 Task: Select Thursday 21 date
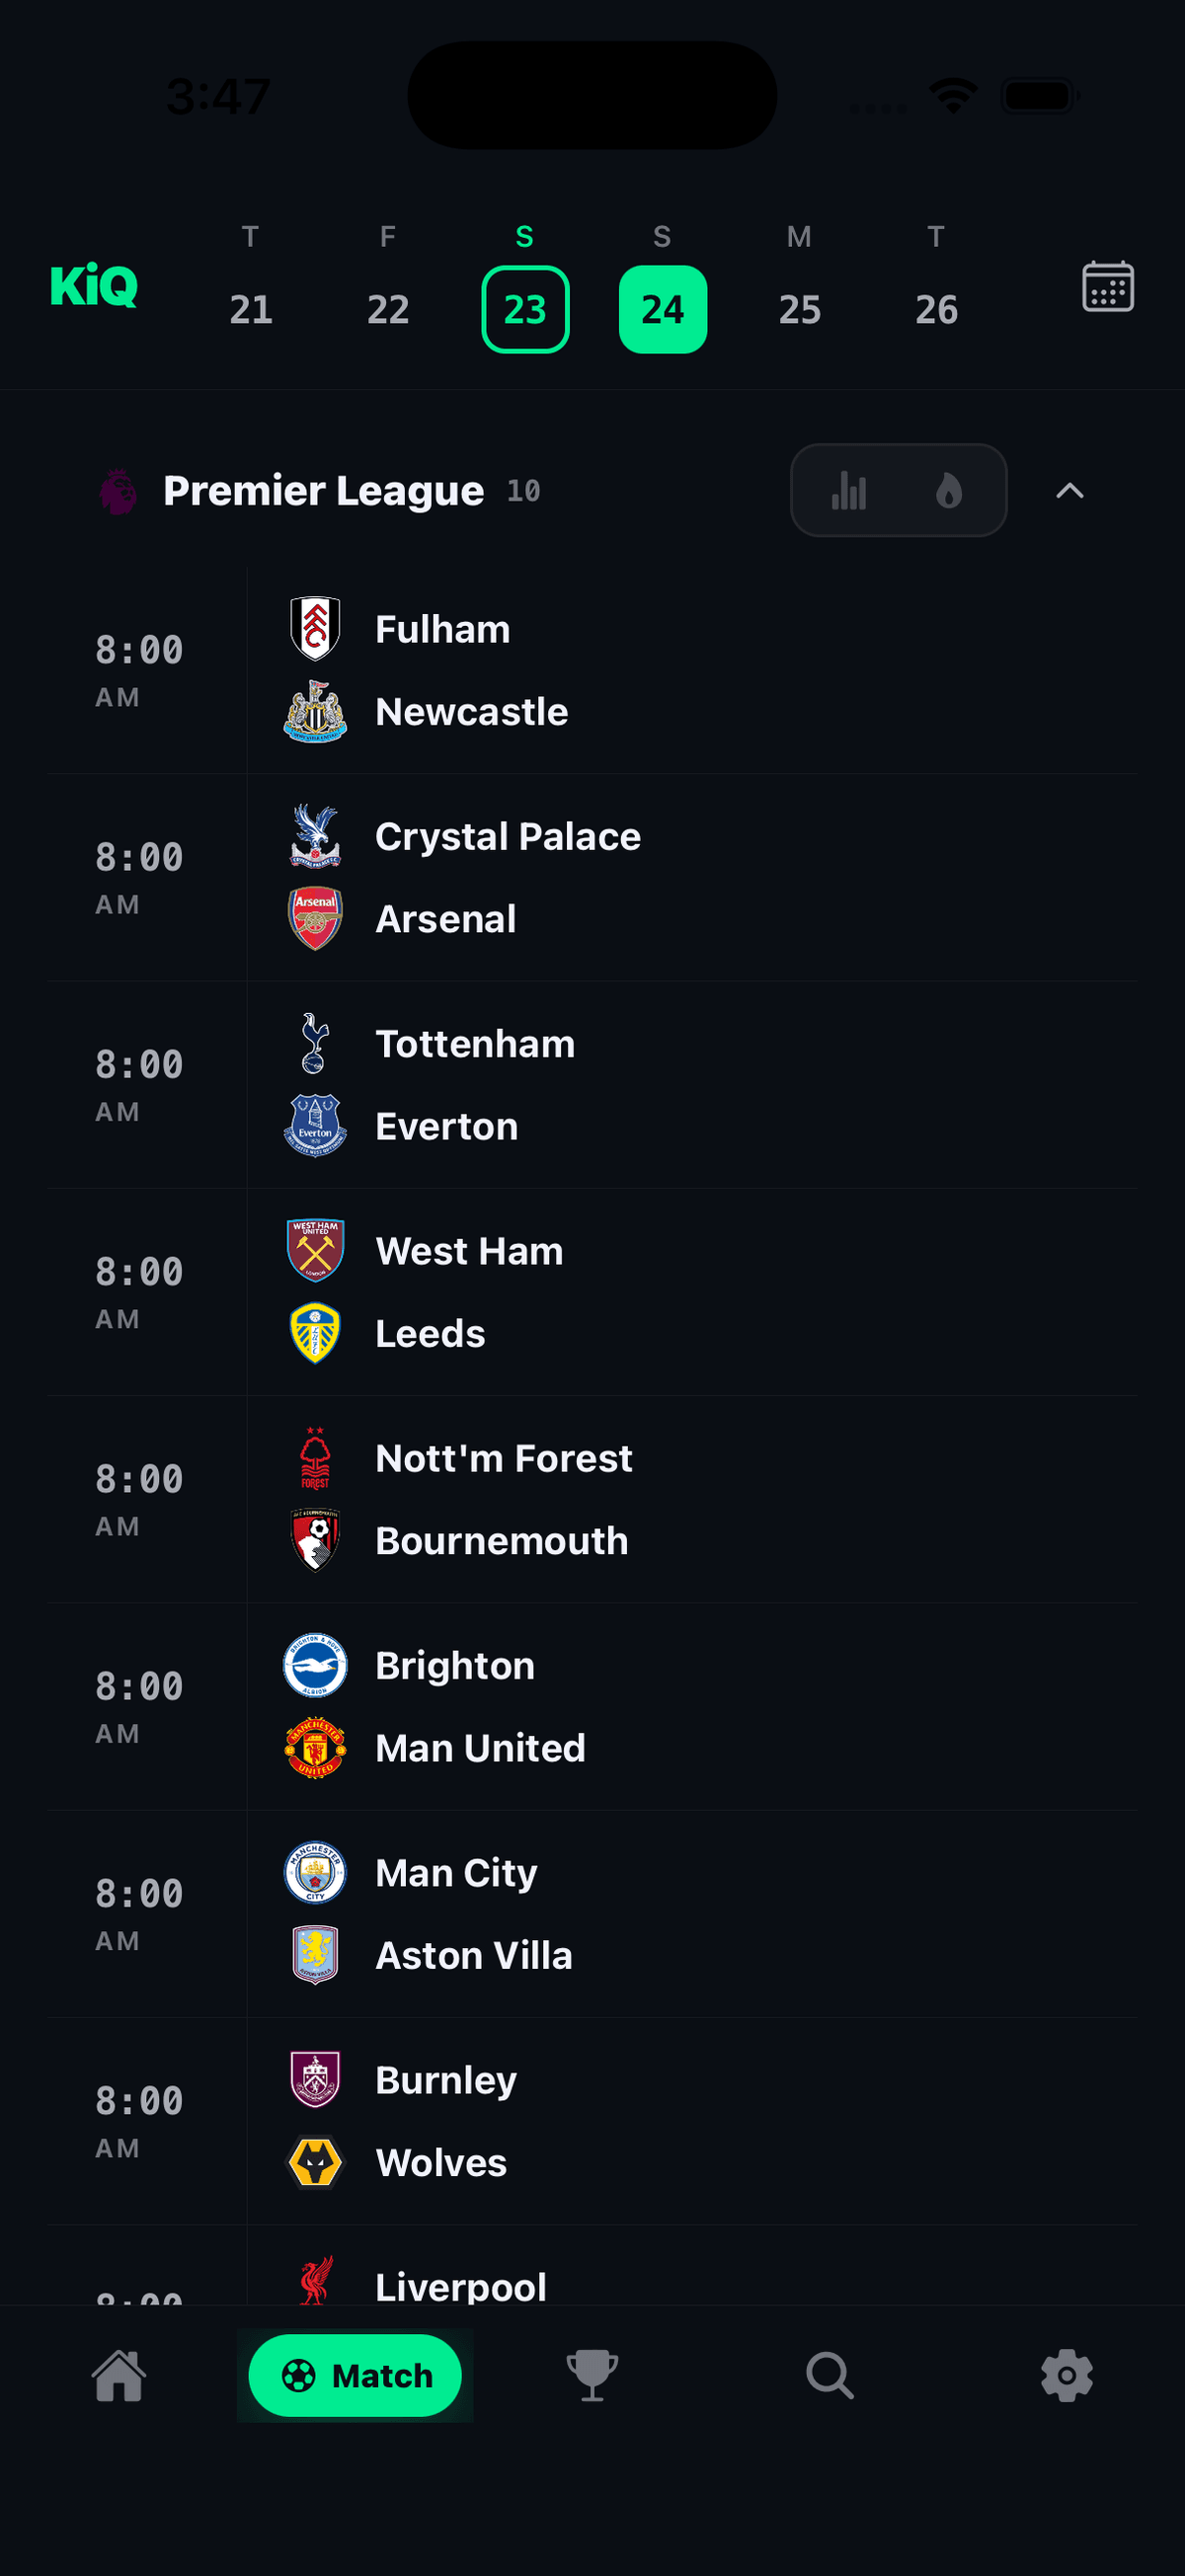(251, 309)
